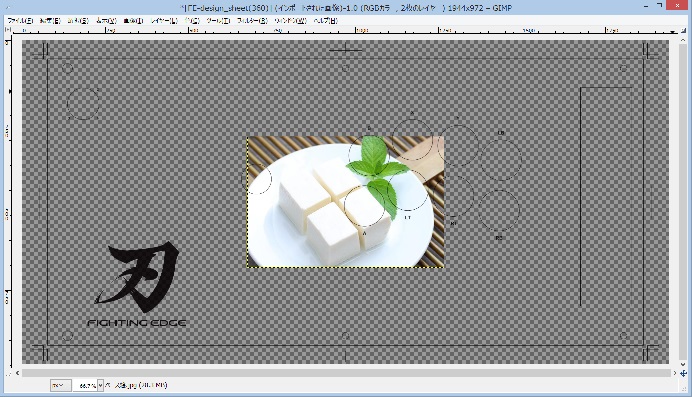Toggle the Quick Mask button at bottom-left corner

tap(8, 373)
